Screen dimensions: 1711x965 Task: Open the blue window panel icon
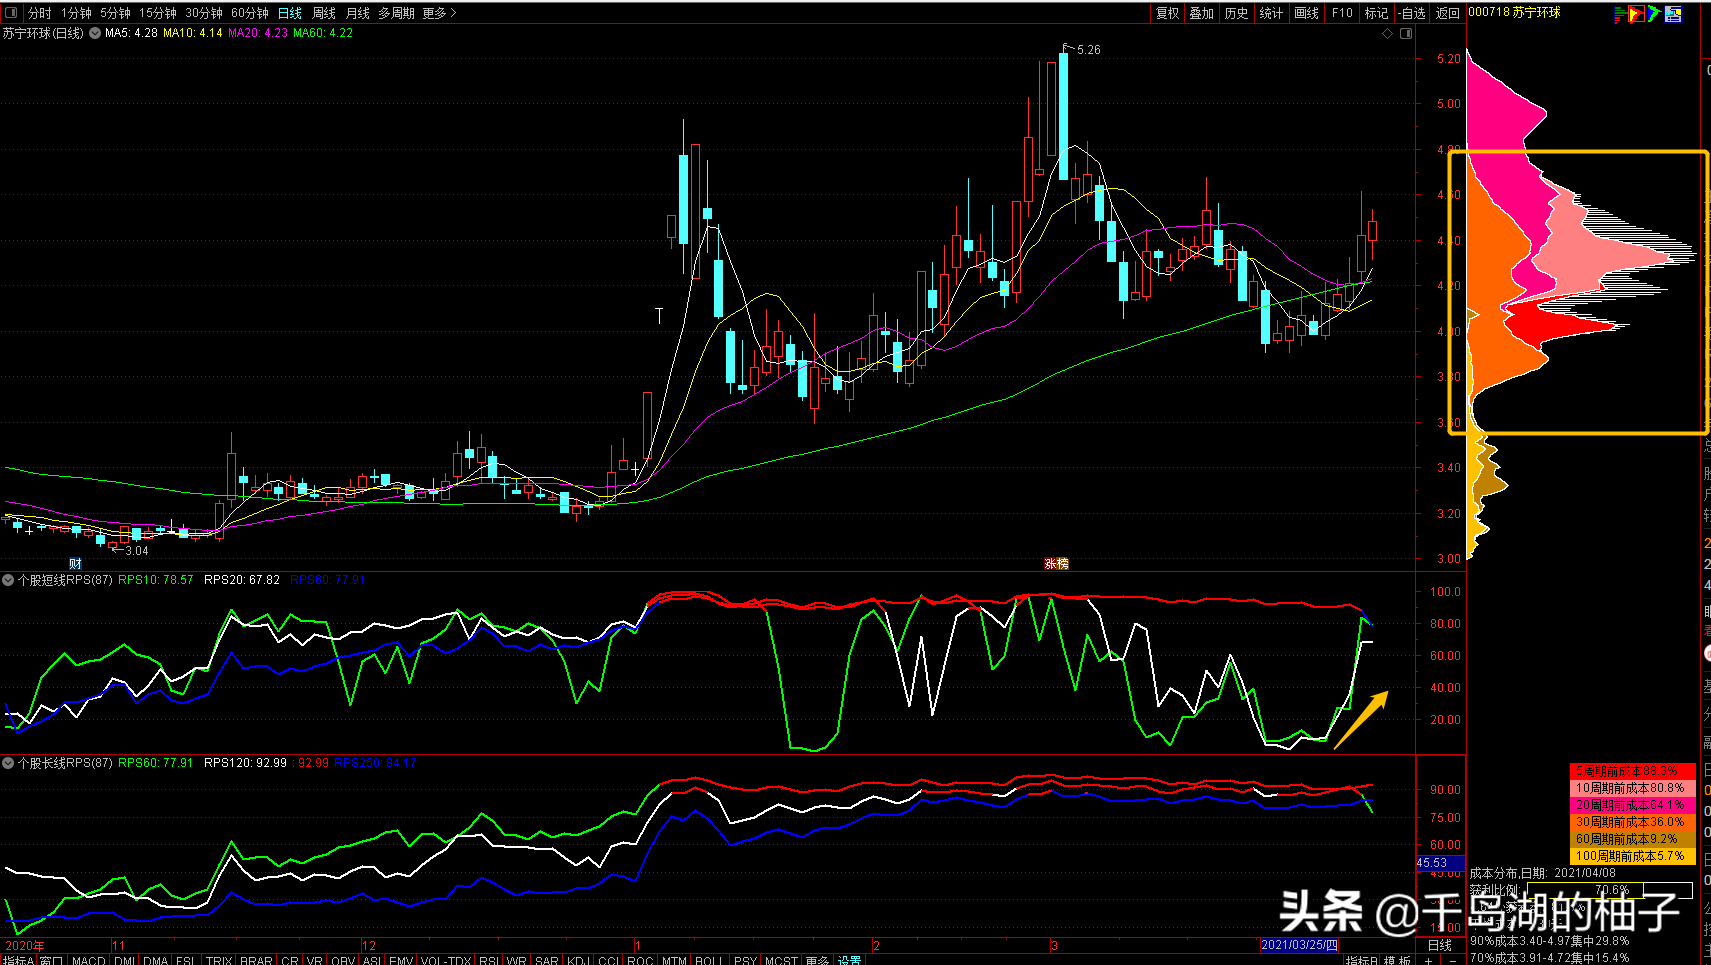1673,14
